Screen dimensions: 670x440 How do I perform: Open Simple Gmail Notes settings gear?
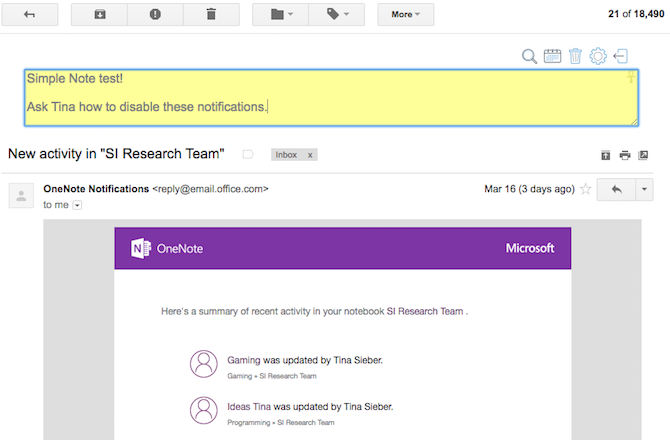[x=598, y=56]
